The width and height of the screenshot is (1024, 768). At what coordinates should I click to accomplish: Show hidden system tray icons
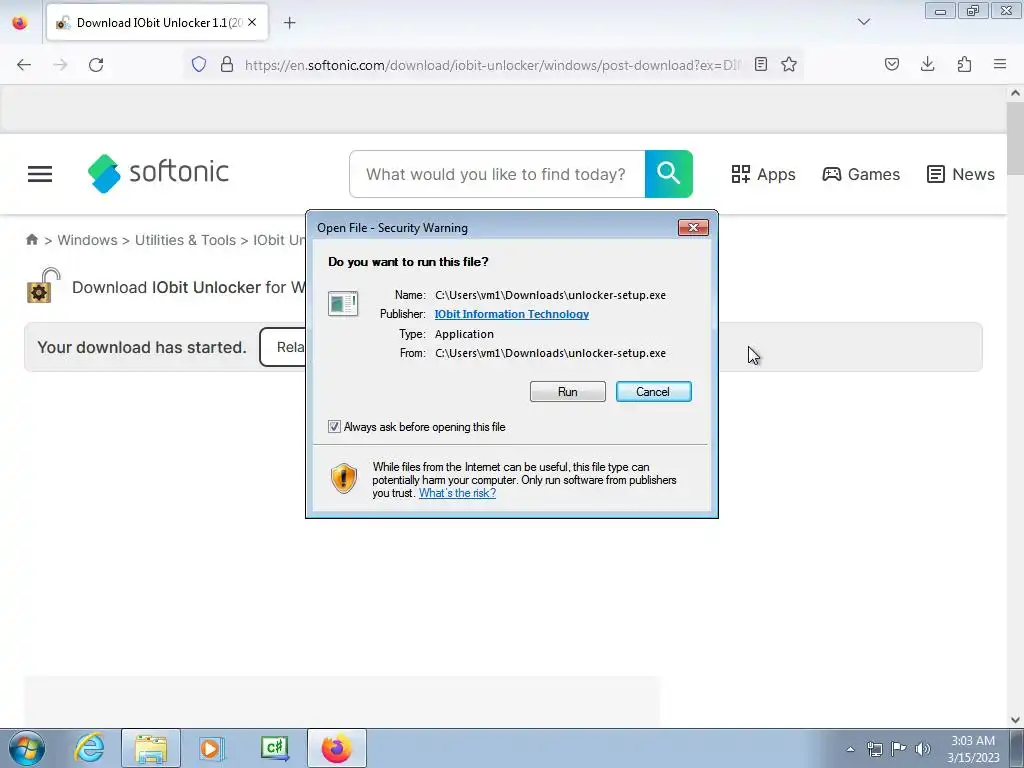pyautogui.click(x=850, y=749)
